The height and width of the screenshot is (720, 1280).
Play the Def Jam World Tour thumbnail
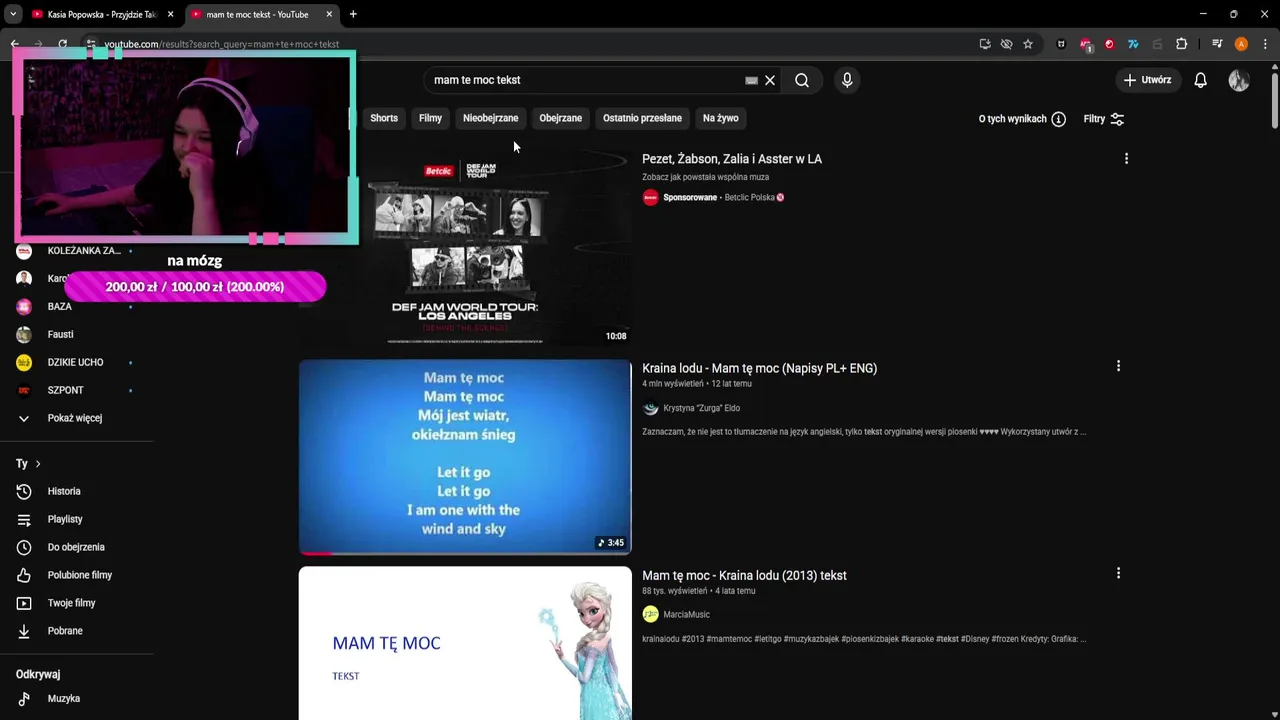465,248
